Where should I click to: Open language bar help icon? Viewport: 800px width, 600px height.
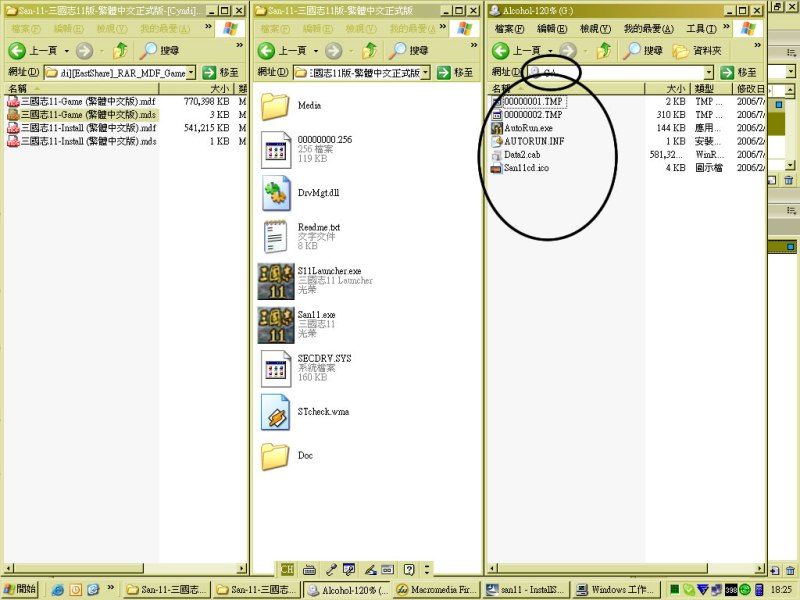point(409,569)
